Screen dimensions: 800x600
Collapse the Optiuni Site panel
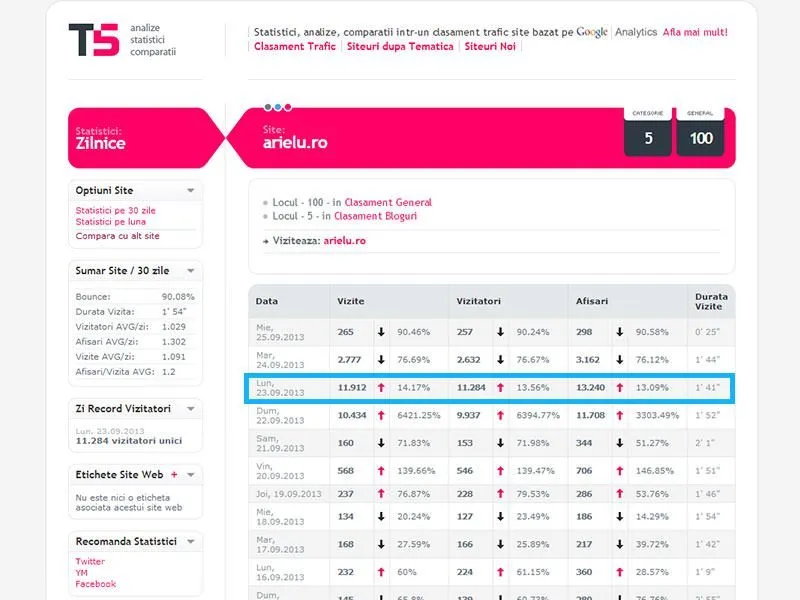191,190
